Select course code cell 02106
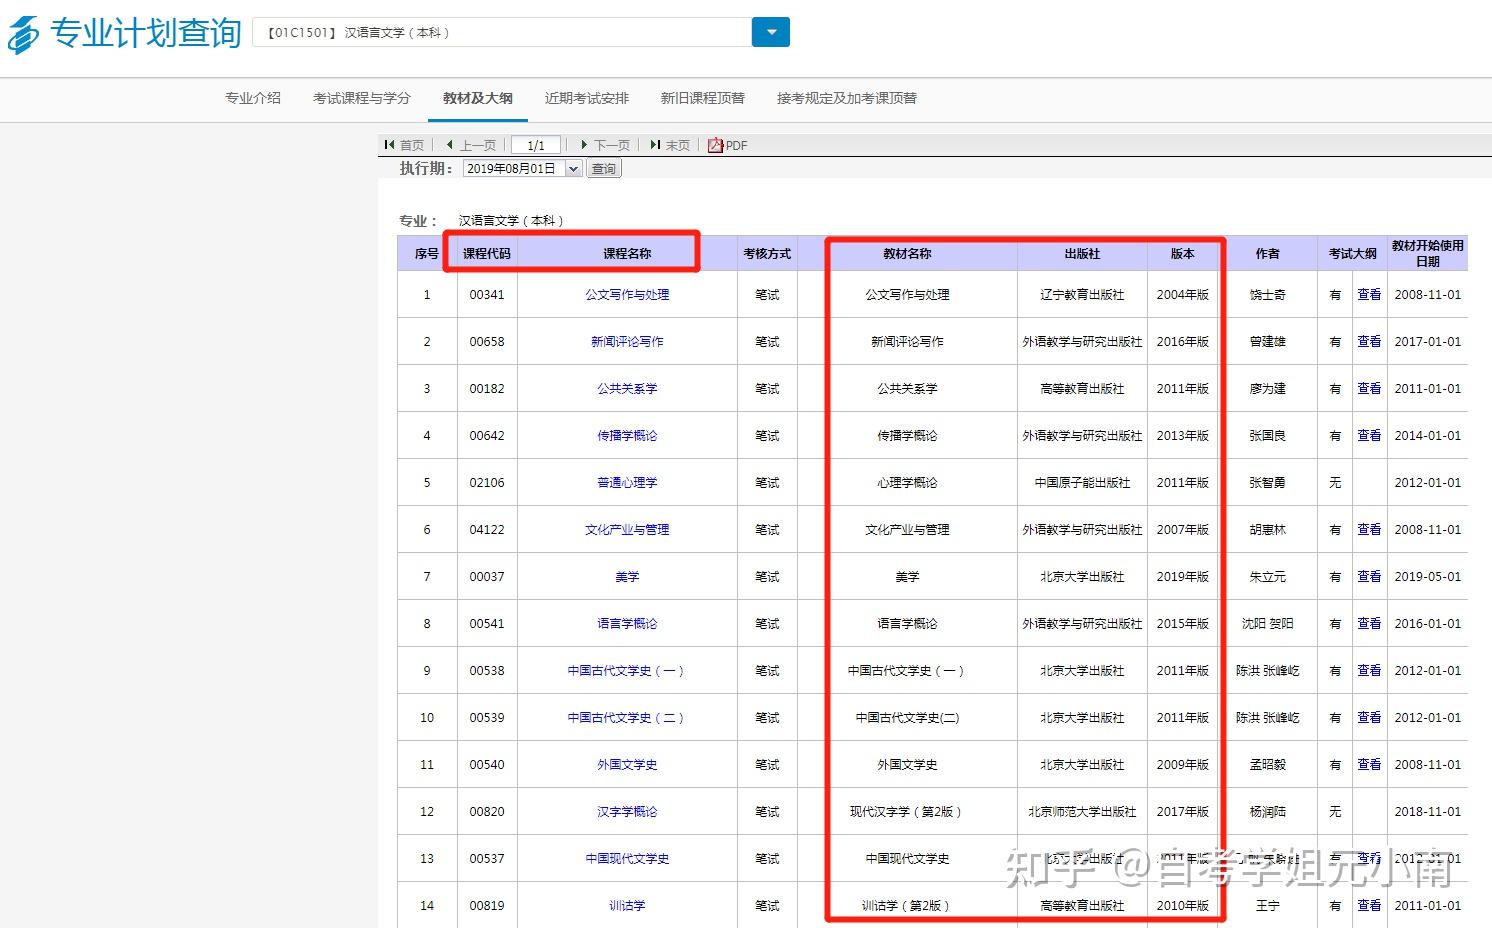The width and height of the screenshot is (1492, 928). [487, 483]
